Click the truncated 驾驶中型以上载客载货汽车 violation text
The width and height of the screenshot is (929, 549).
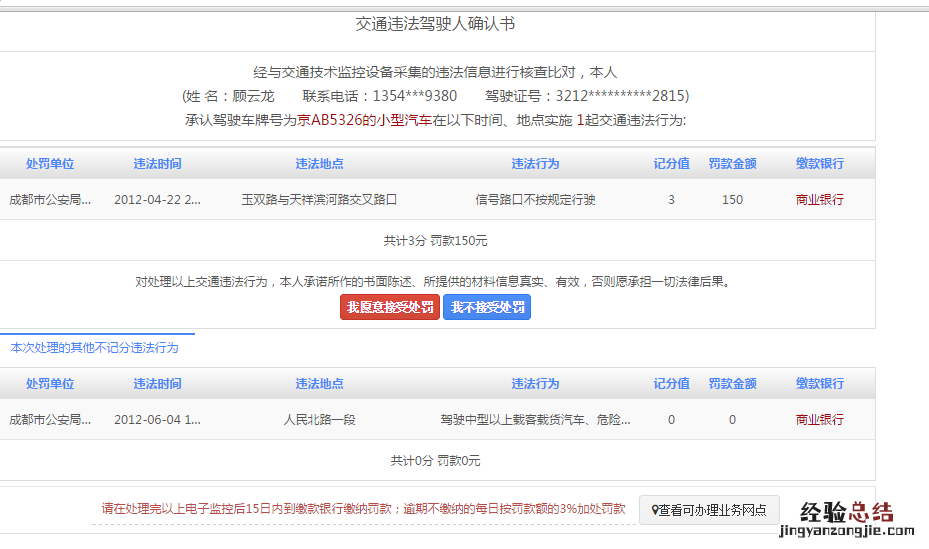[535, 420]
